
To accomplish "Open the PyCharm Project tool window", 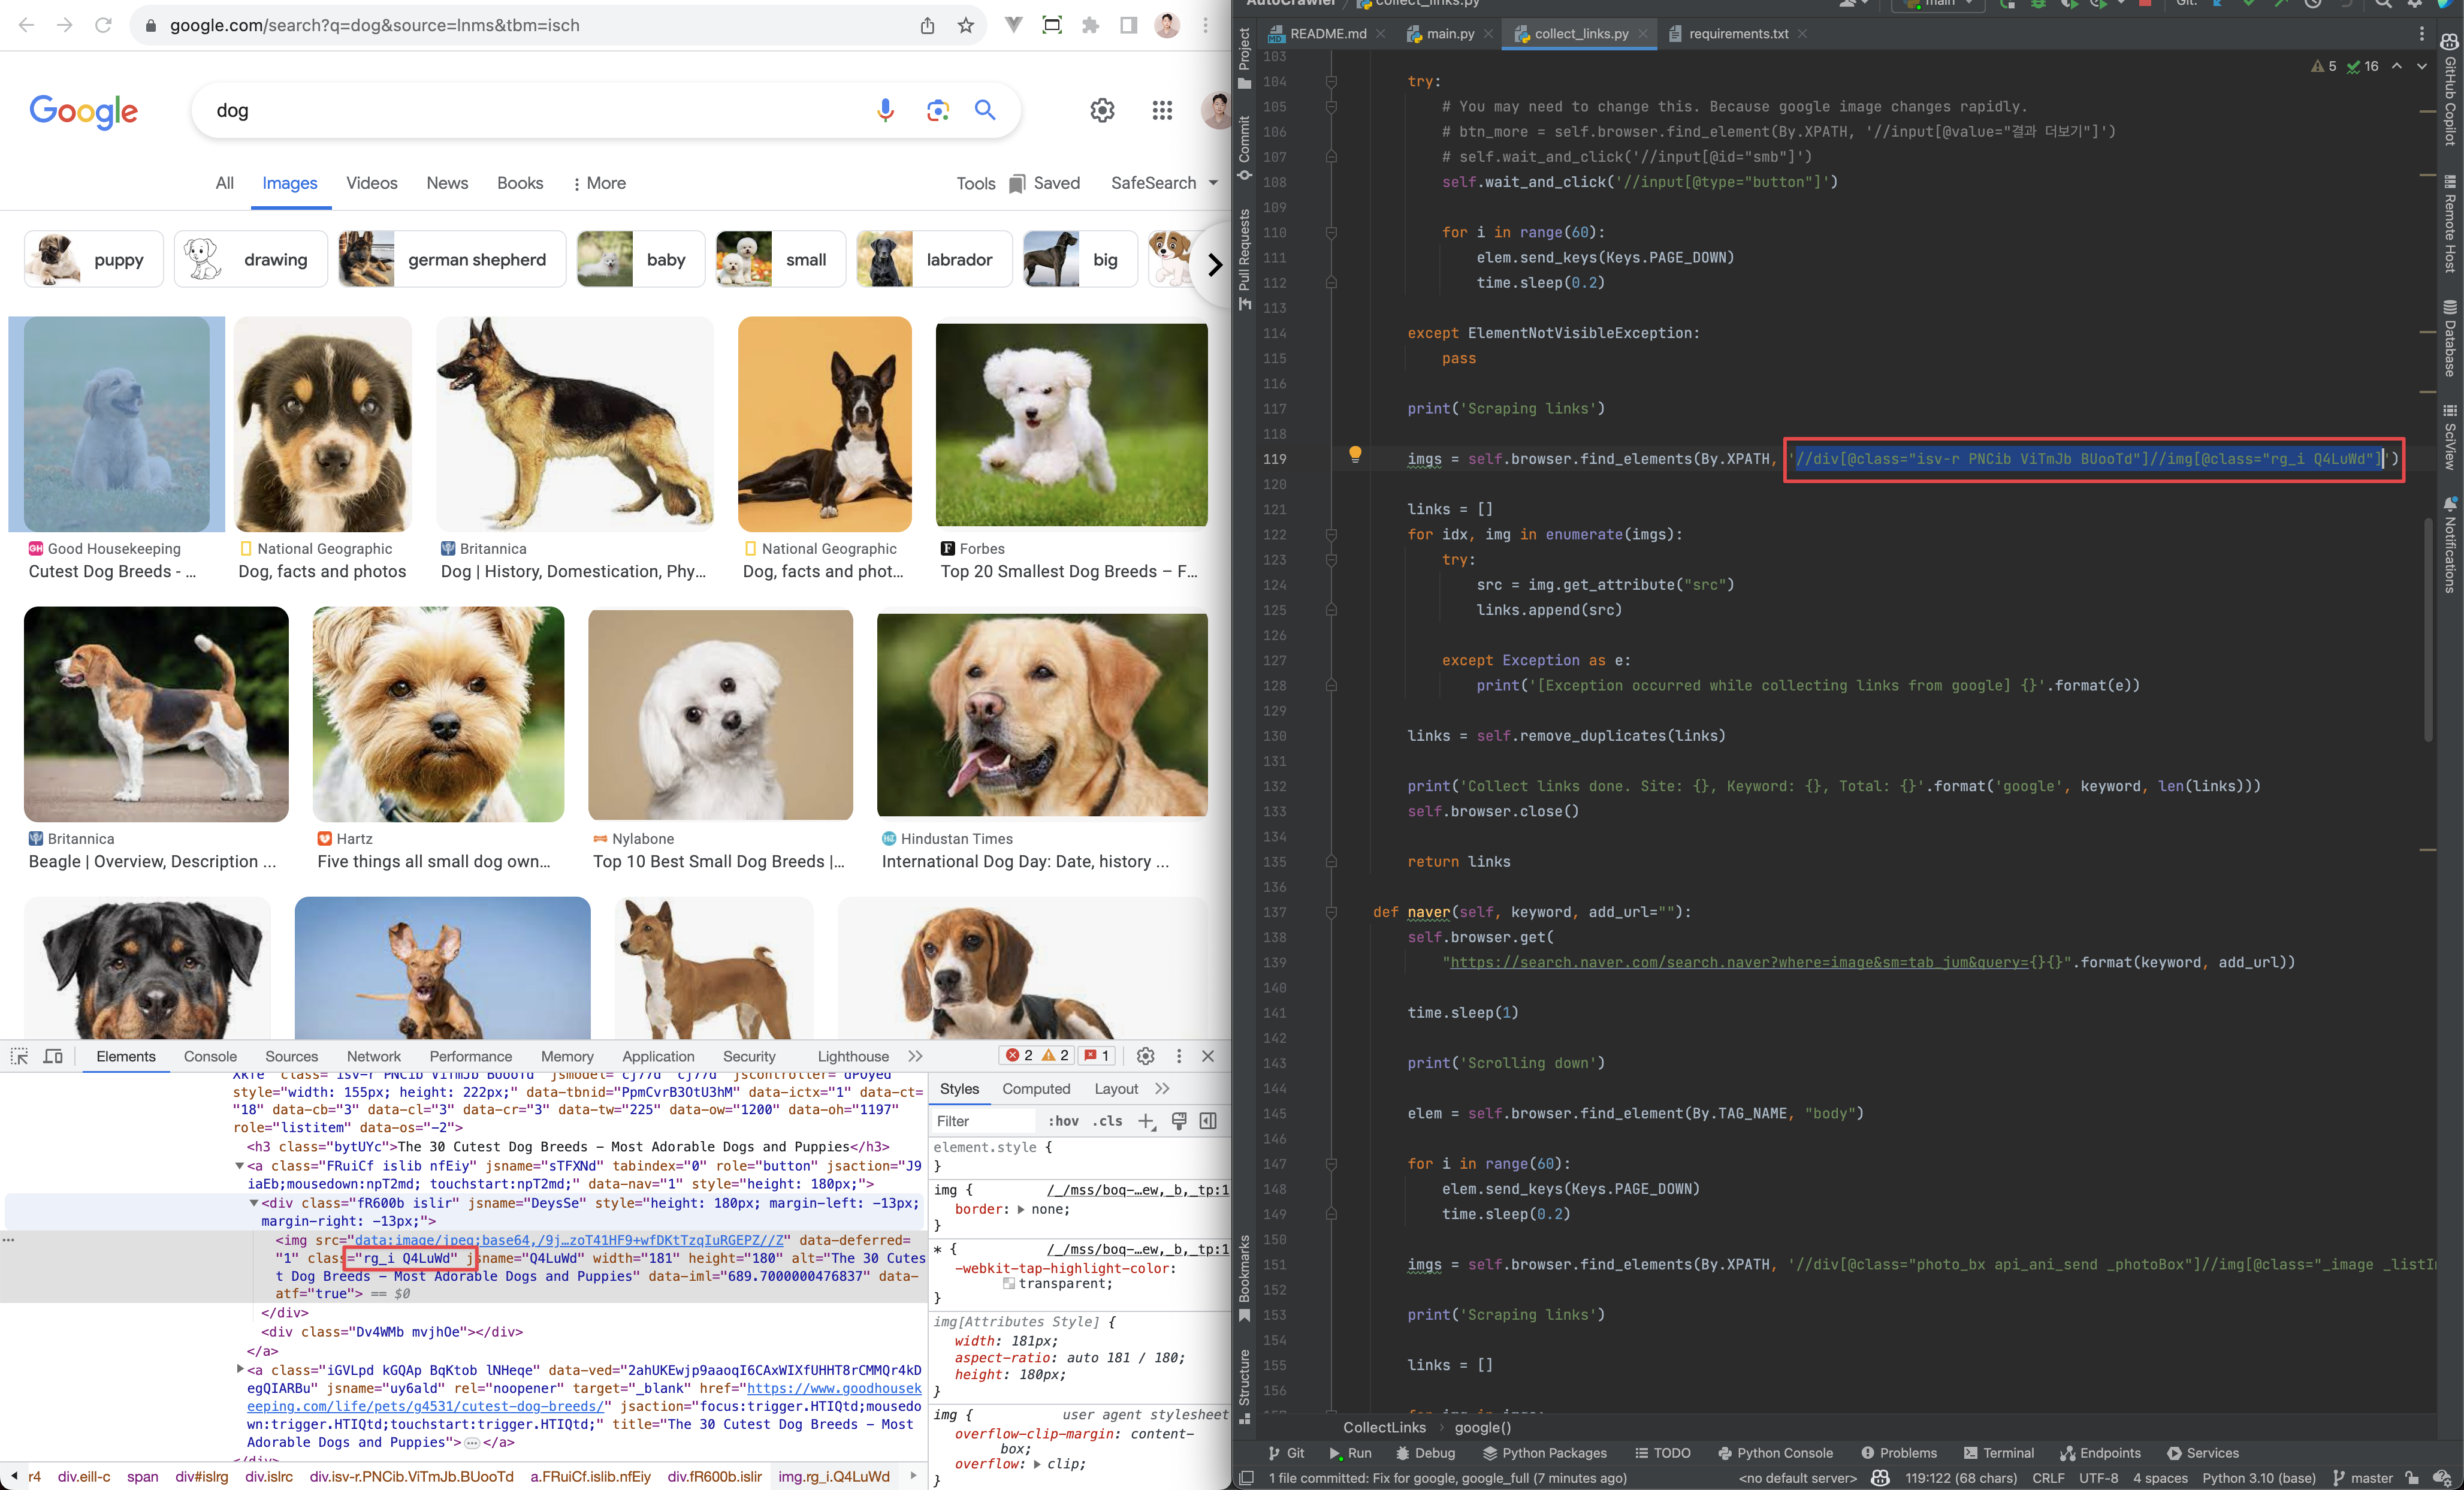I will pyautogui.click(x=1244, y=60).
